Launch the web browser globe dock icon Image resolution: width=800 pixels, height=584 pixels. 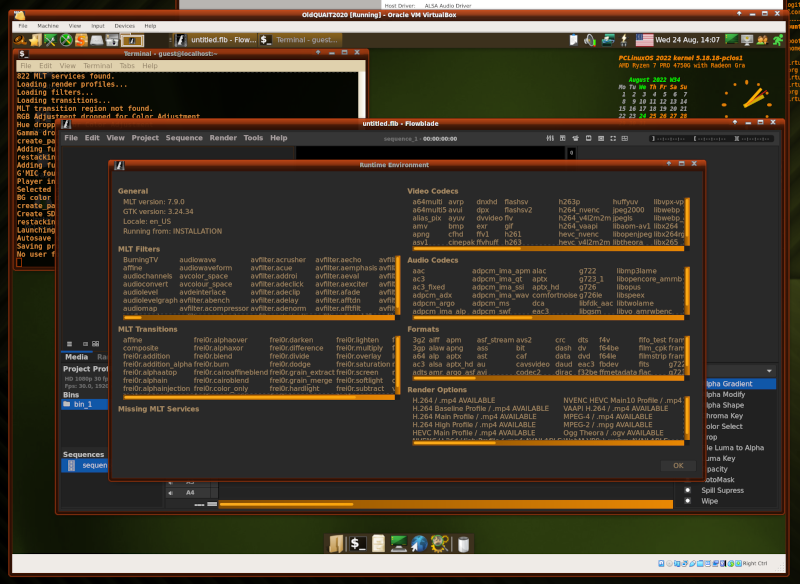(x=419, y=544)
